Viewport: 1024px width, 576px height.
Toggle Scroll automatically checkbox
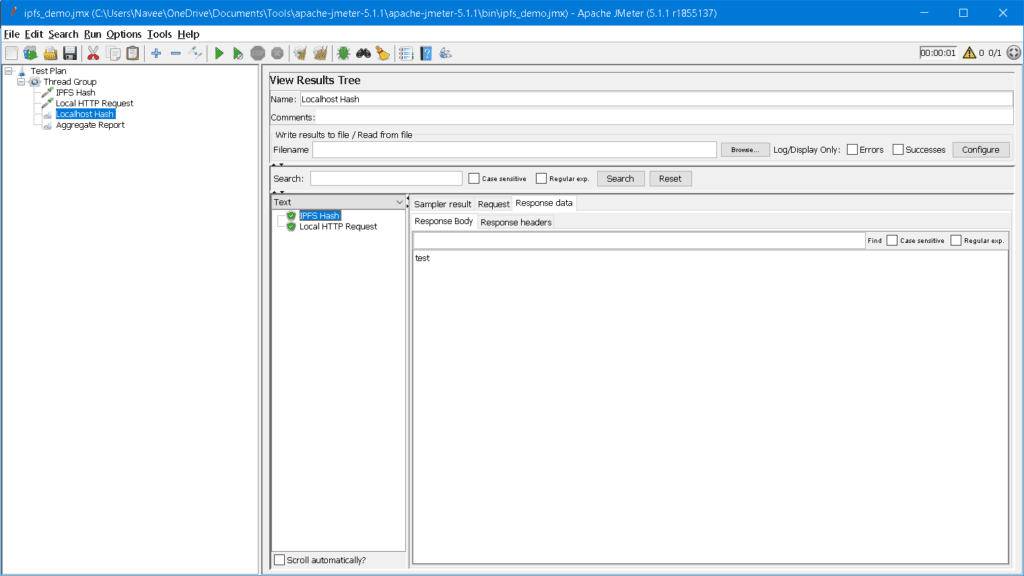tap(280, 560)
